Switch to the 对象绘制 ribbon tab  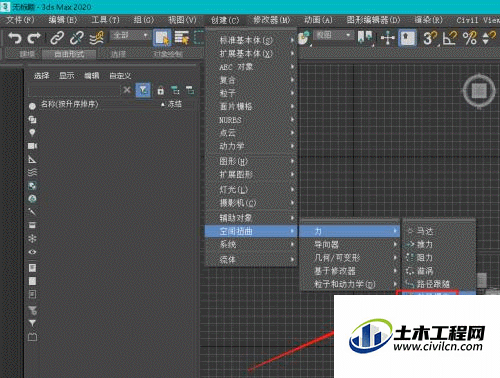[x=168, y=54]
